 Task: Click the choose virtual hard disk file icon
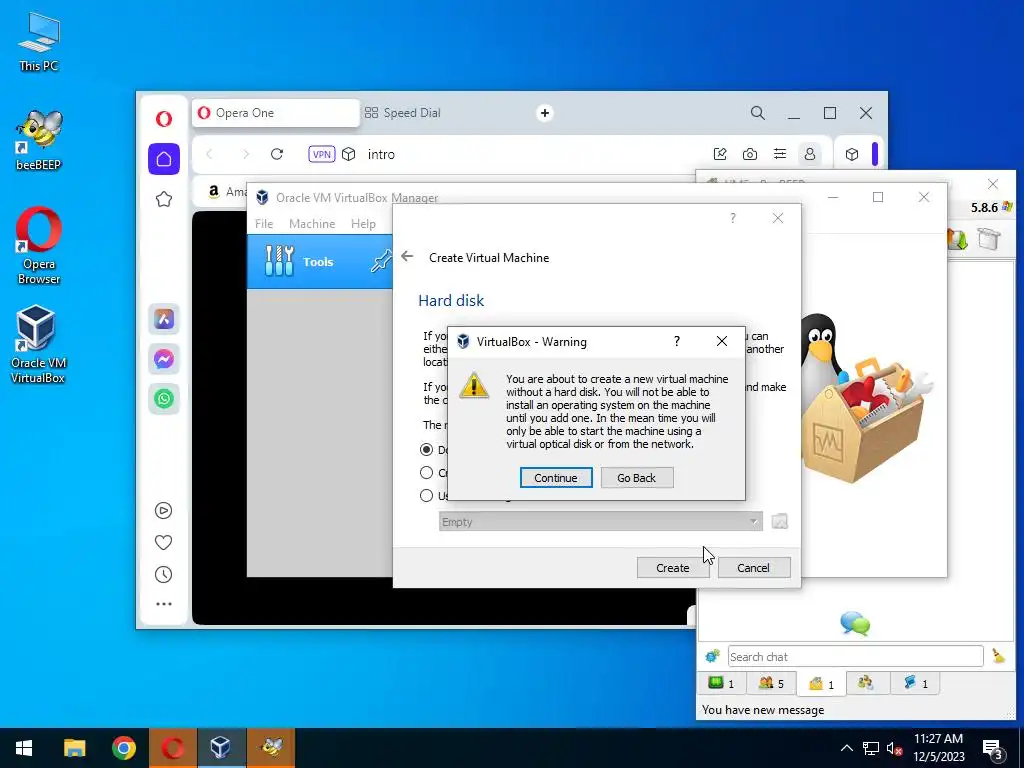[x=780, y=521]
